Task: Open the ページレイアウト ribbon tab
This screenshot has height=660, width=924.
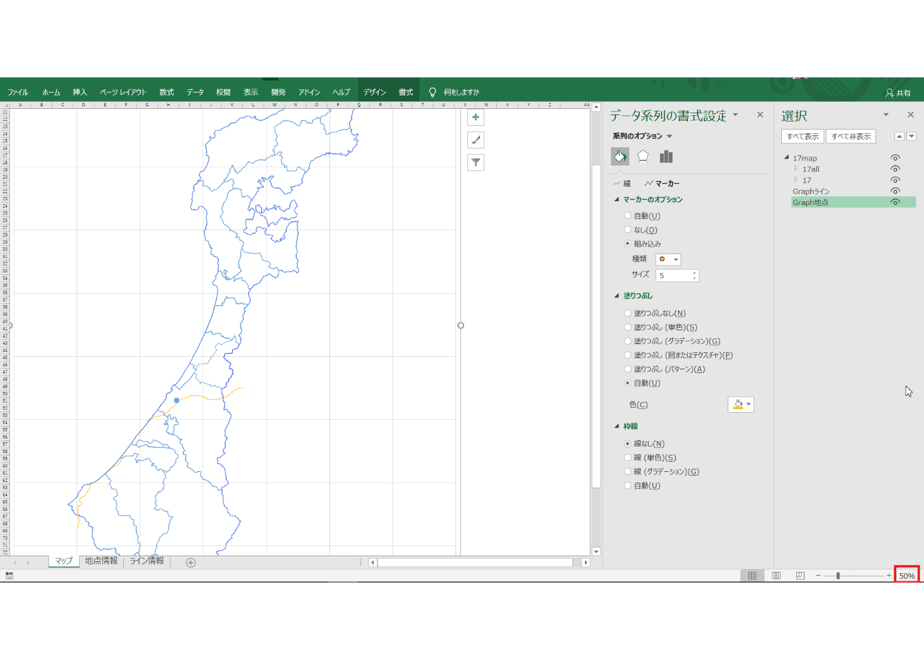Action: (x=123, y=92)
